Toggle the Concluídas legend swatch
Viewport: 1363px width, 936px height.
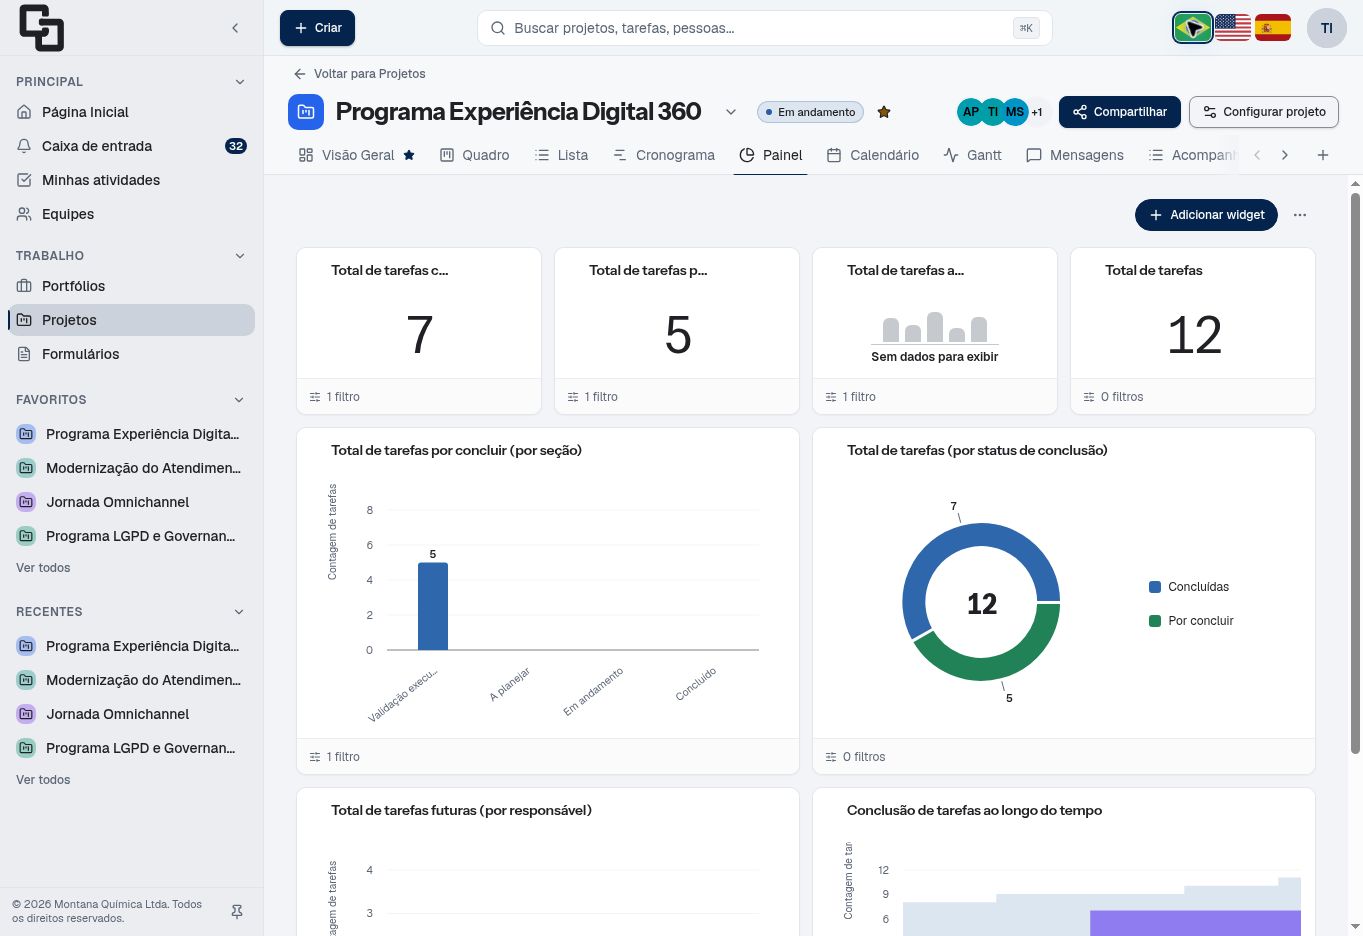tap(1155, 587)
